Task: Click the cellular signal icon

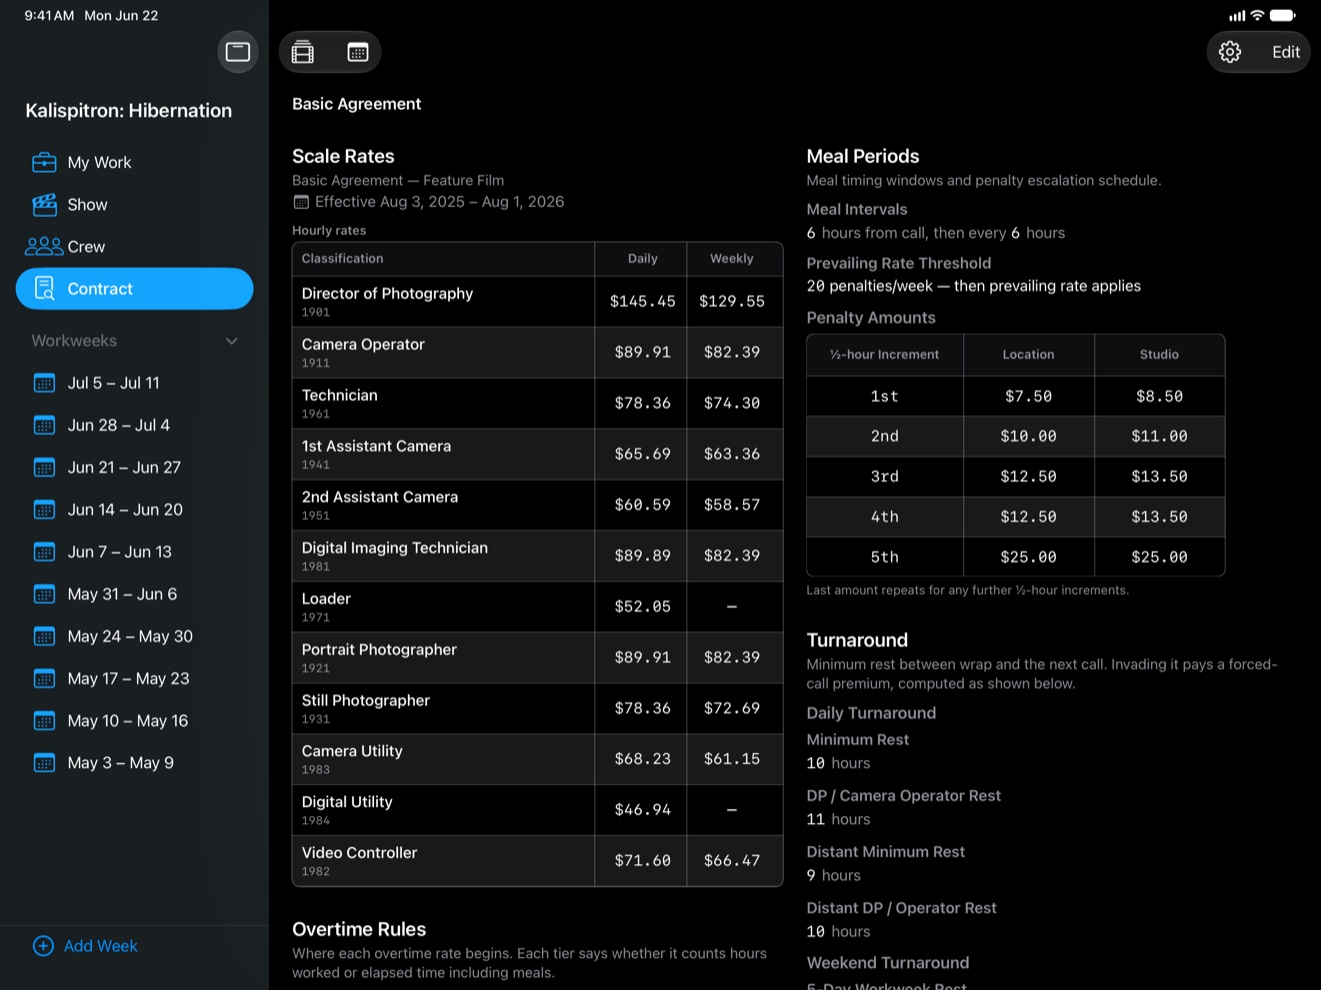Action: tap(1237, 15)
